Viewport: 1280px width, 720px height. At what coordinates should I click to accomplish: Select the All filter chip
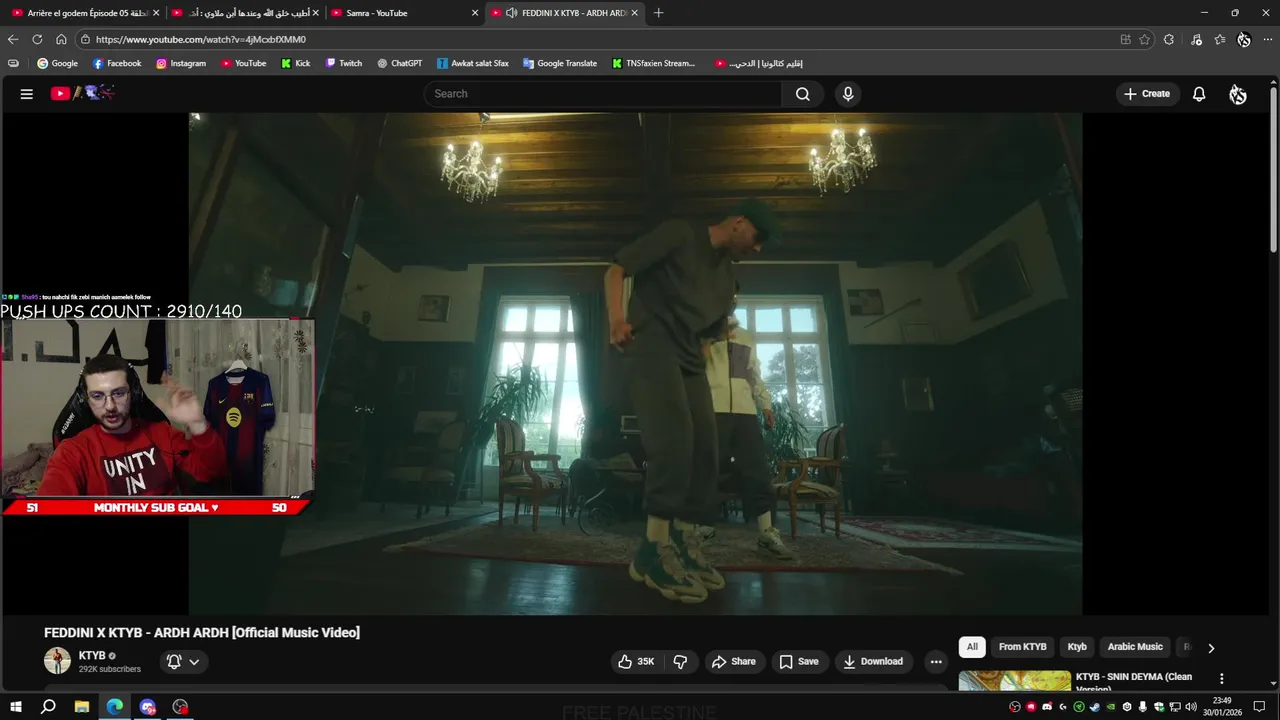click(x=972, y=647)
